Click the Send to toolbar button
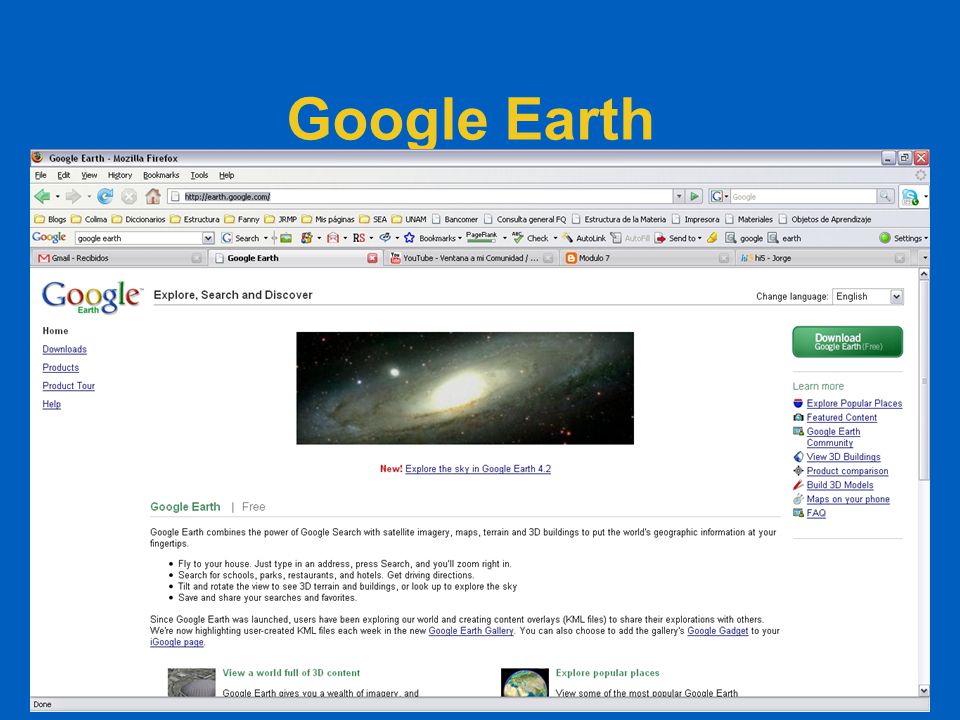 pyautogui.click(x=675, y=238)
